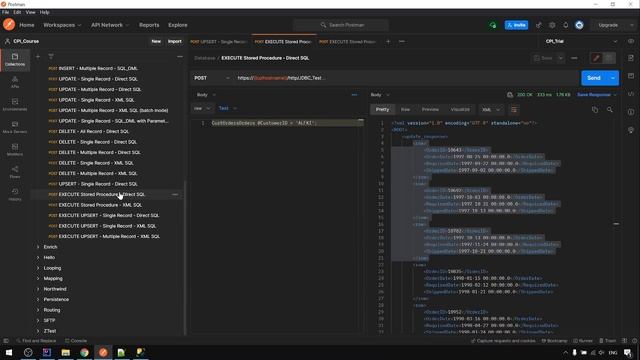640x360 pixels.
Task: Open the Send button dropdown arrow
Action: [x=613, y=78]
